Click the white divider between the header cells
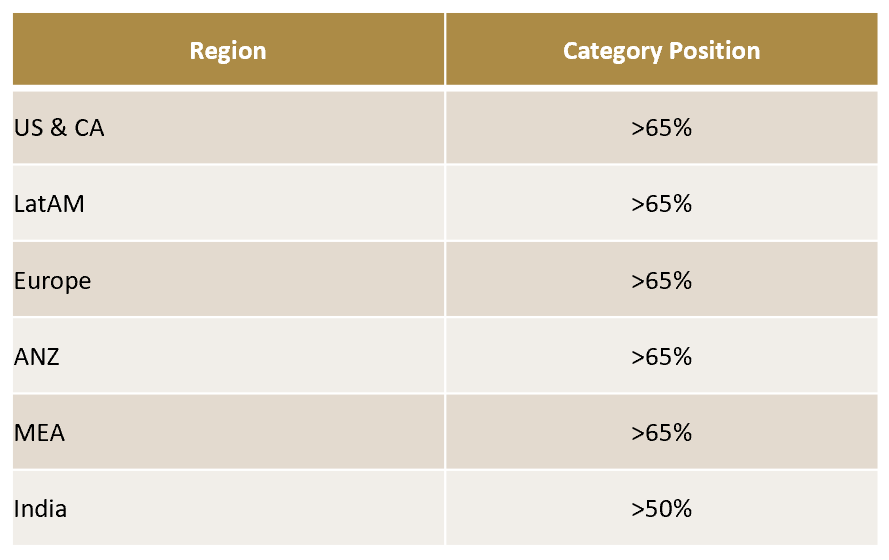 point(445,50)
